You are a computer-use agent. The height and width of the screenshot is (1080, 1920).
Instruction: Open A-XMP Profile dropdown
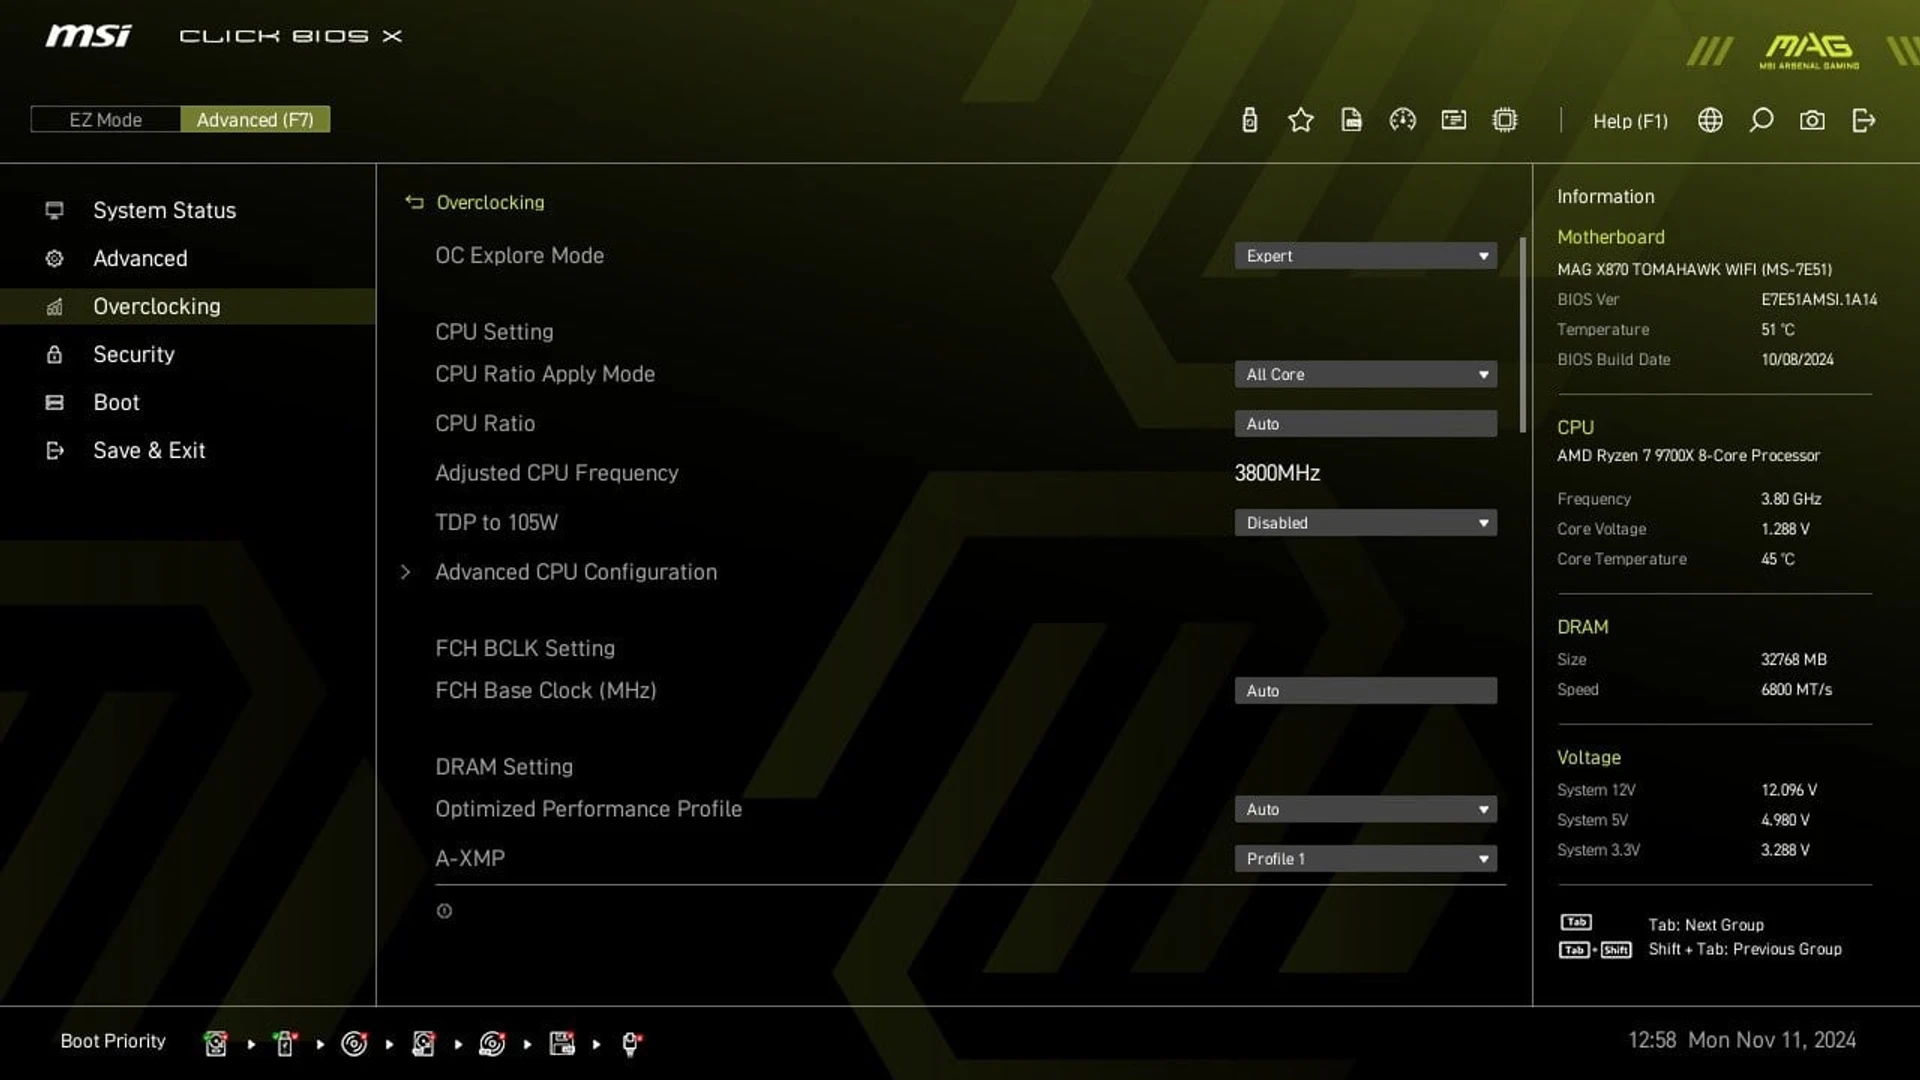point(1365,859)
